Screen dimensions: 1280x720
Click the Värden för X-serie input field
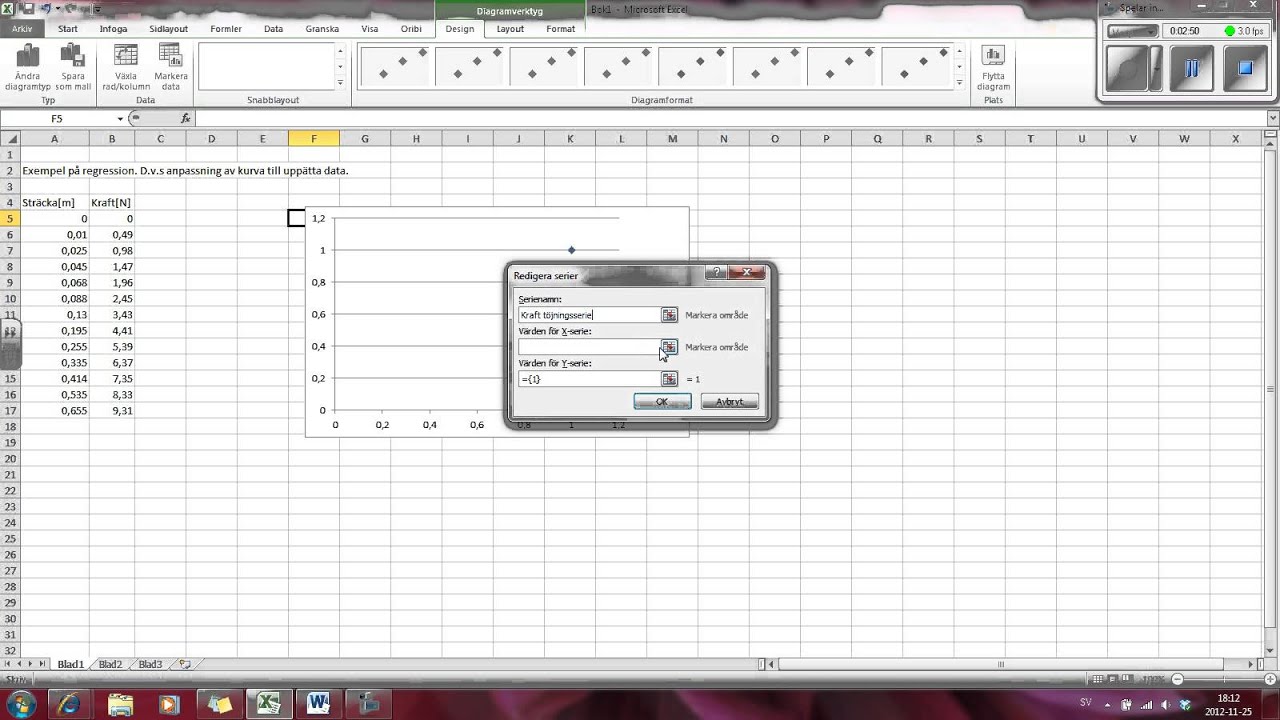pos(588,347)
